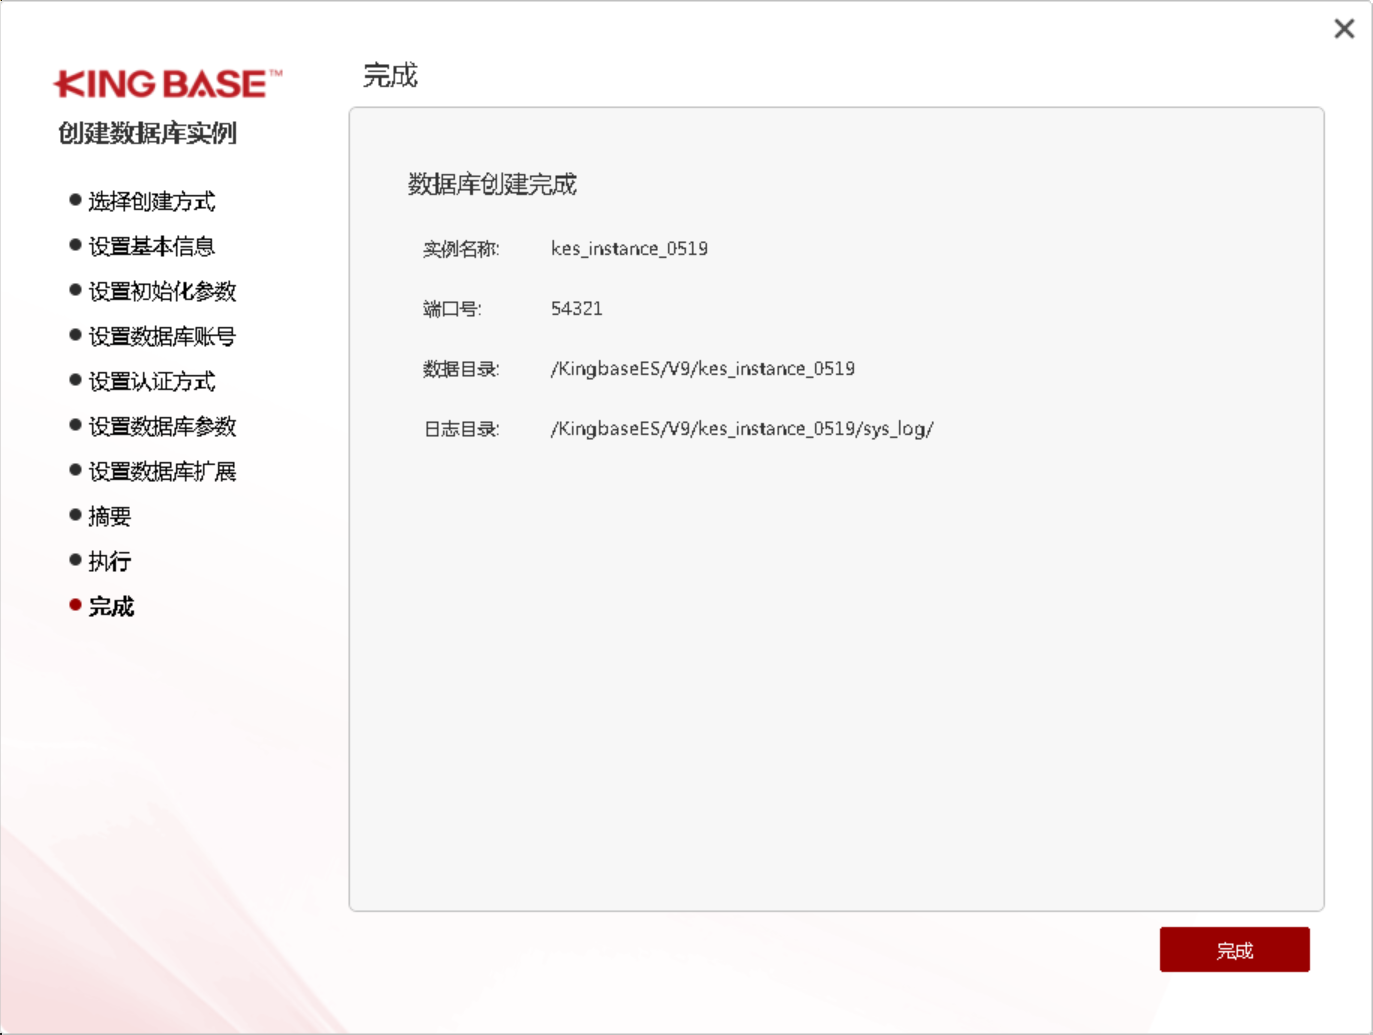Jump to the 设置认证方式 step

pyautogui.click(x=151, y=381)
